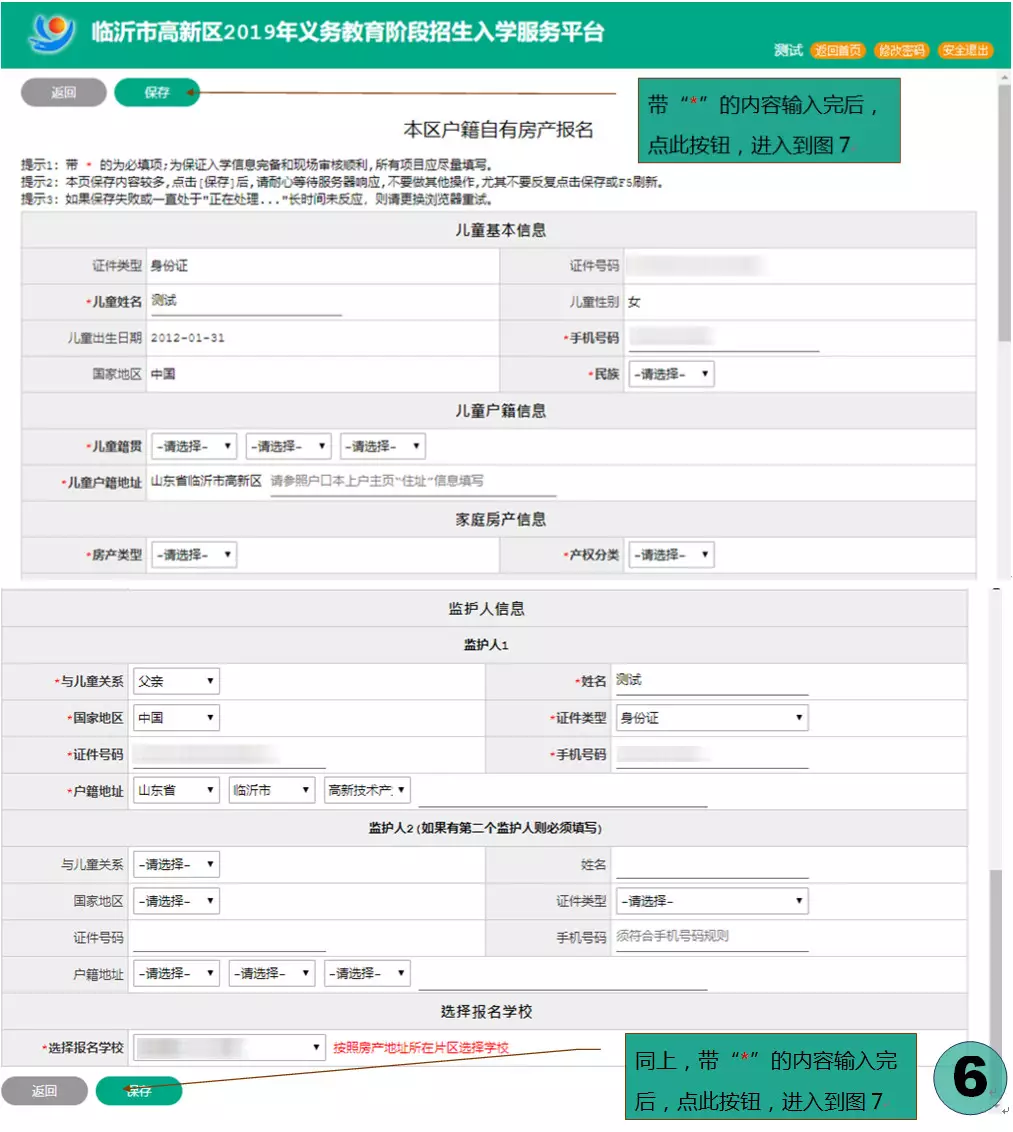Image resolution: width=1013 pixels, height=1132 pixels.
Task: Focus guardian 2 证件号码 input field
Action: (x=230, y=938)
